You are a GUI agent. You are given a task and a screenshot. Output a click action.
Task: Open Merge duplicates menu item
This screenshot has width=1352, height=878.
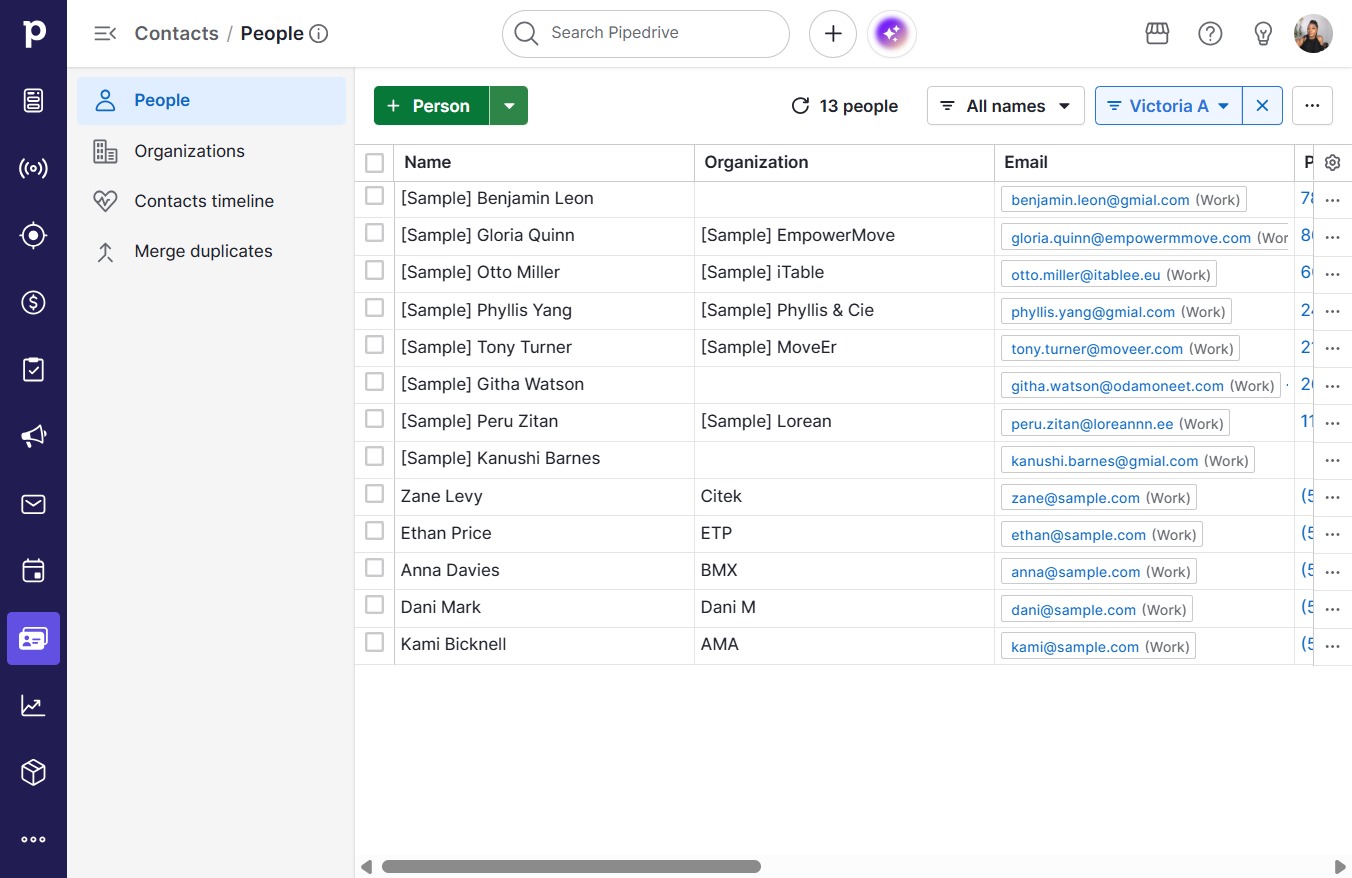coord(211,251)
